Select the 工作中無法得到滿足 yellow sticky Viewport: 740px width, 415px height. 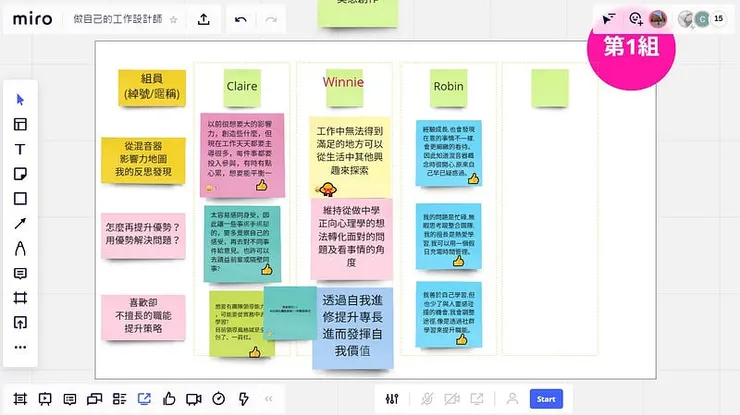(x=350, y=156)
